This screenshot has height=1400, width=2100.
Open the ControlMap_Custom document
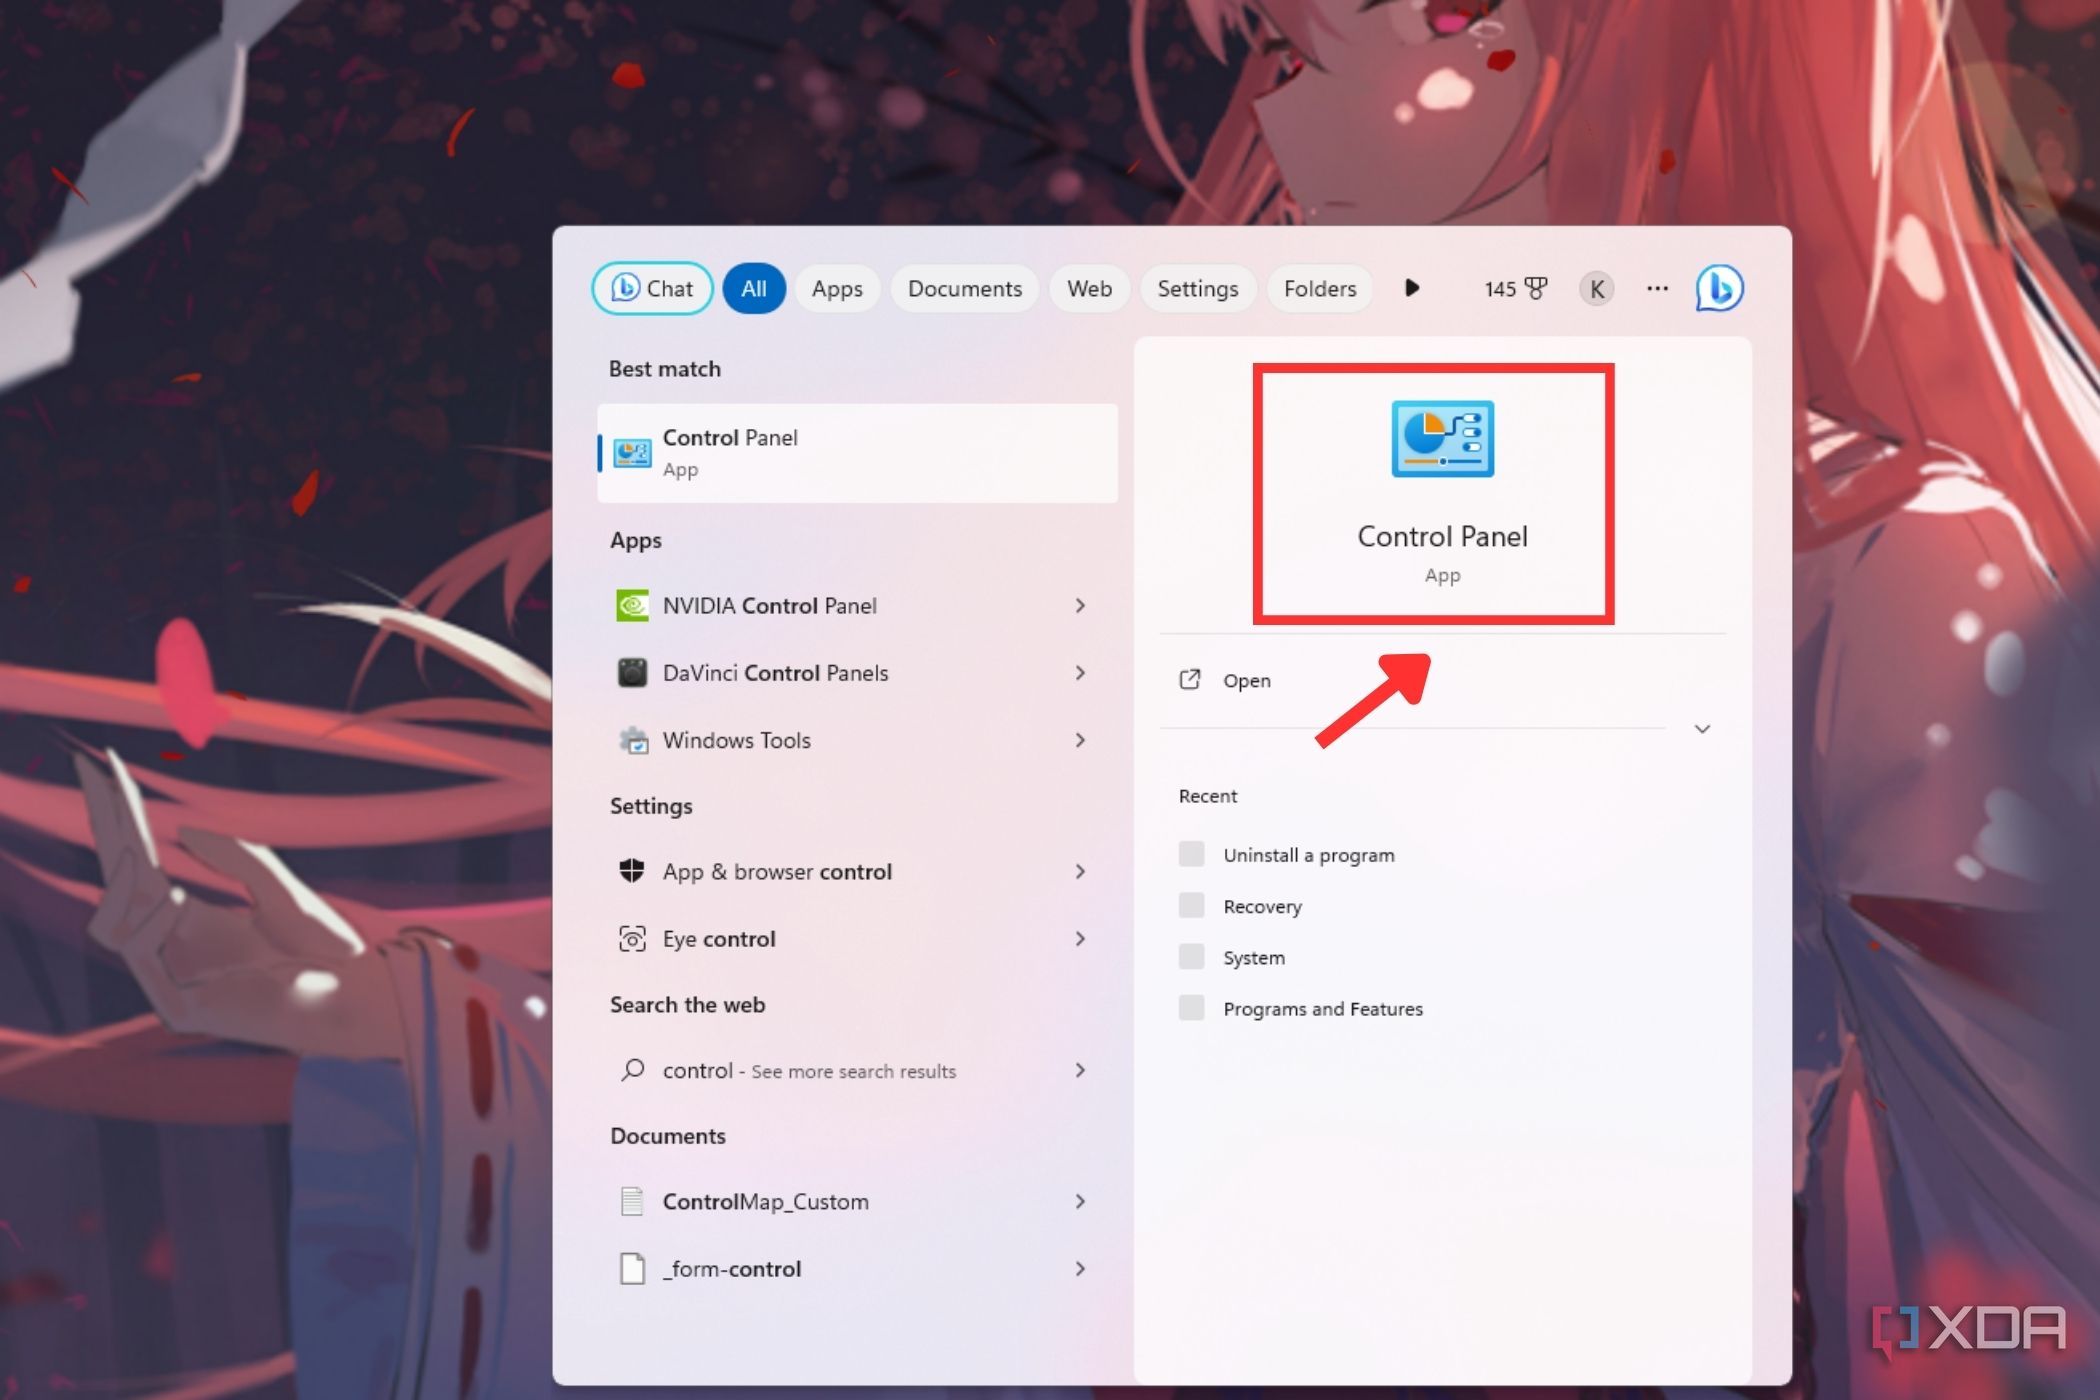coord(765,1201)
